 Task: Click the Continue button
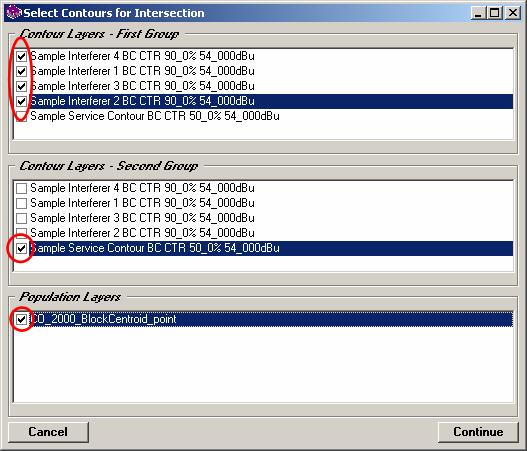tap(478, 432)
